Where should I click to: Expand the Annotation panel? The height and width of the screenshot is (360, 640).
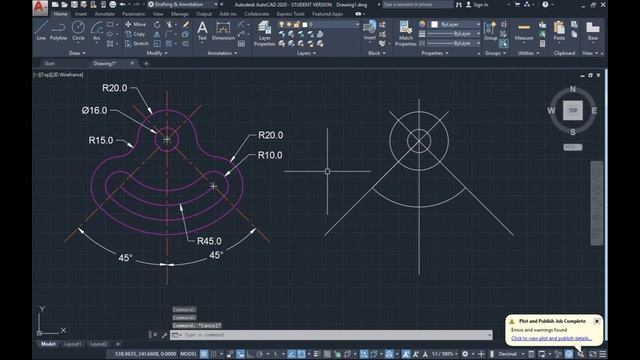[222, 53]
